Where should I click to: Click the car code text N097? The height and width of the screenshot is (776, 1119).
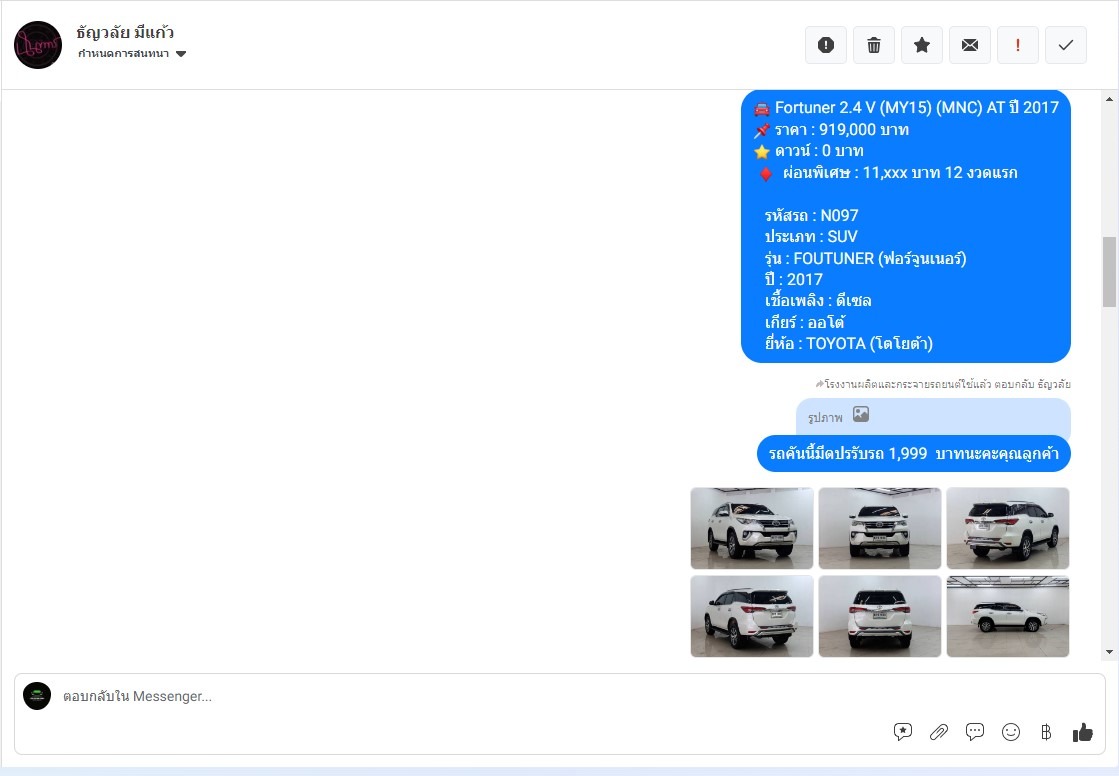(x=839, y=216)
